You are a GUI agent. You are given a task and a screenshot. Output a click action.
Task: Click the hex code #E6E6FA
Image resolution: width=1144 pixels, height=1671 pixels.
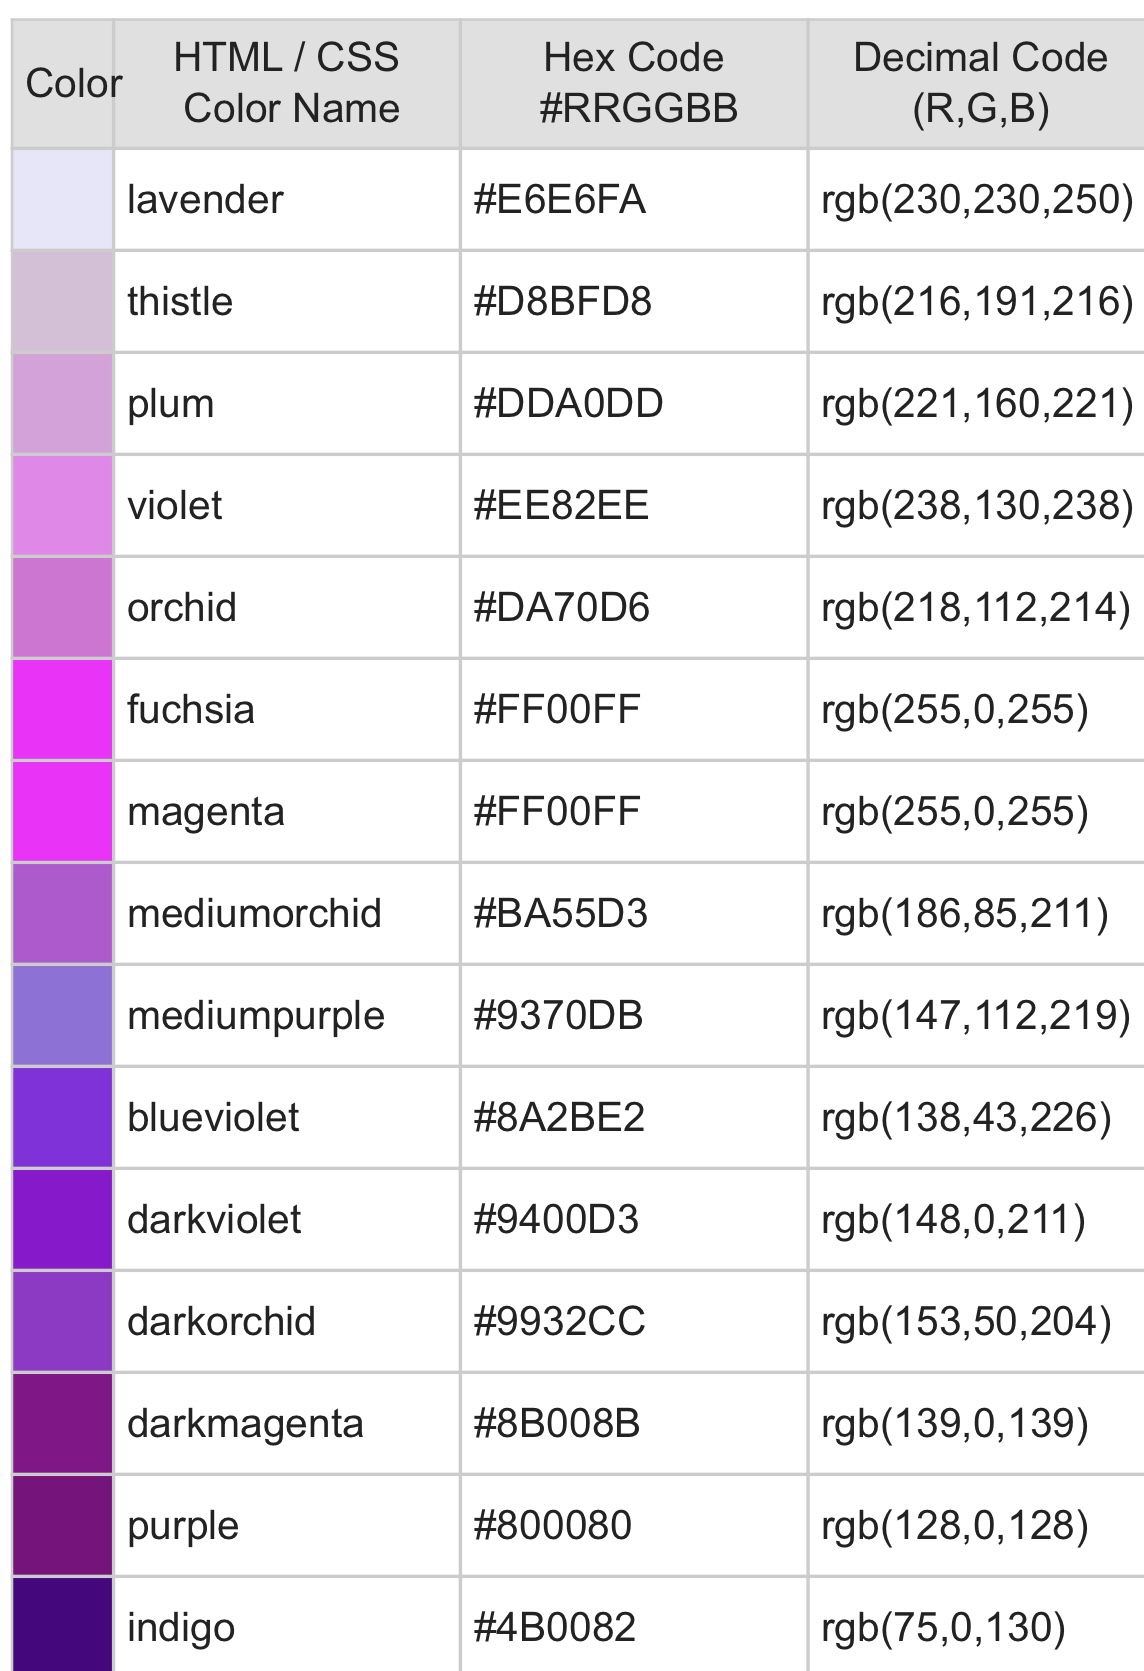click(560, 199)
